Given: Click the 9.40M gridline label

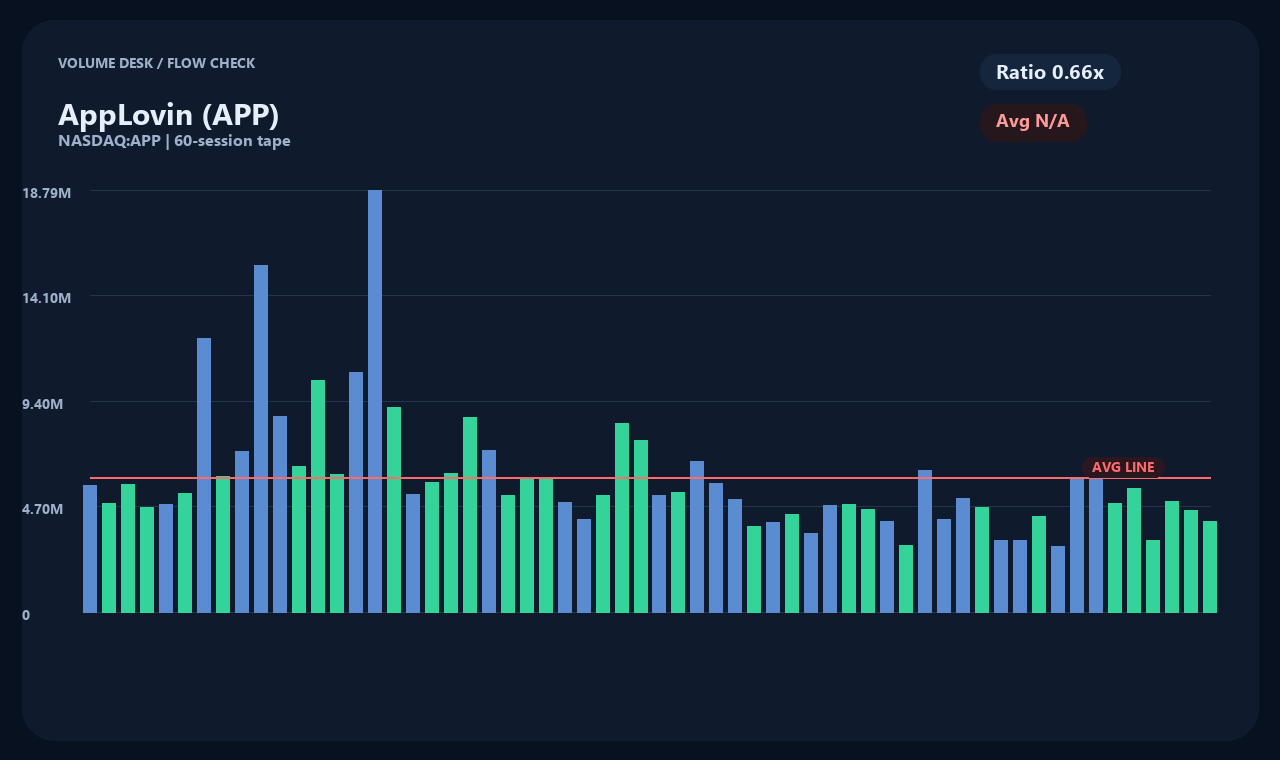Looking at the screenshot, I should pyautogui.click(x=45, y=404).
